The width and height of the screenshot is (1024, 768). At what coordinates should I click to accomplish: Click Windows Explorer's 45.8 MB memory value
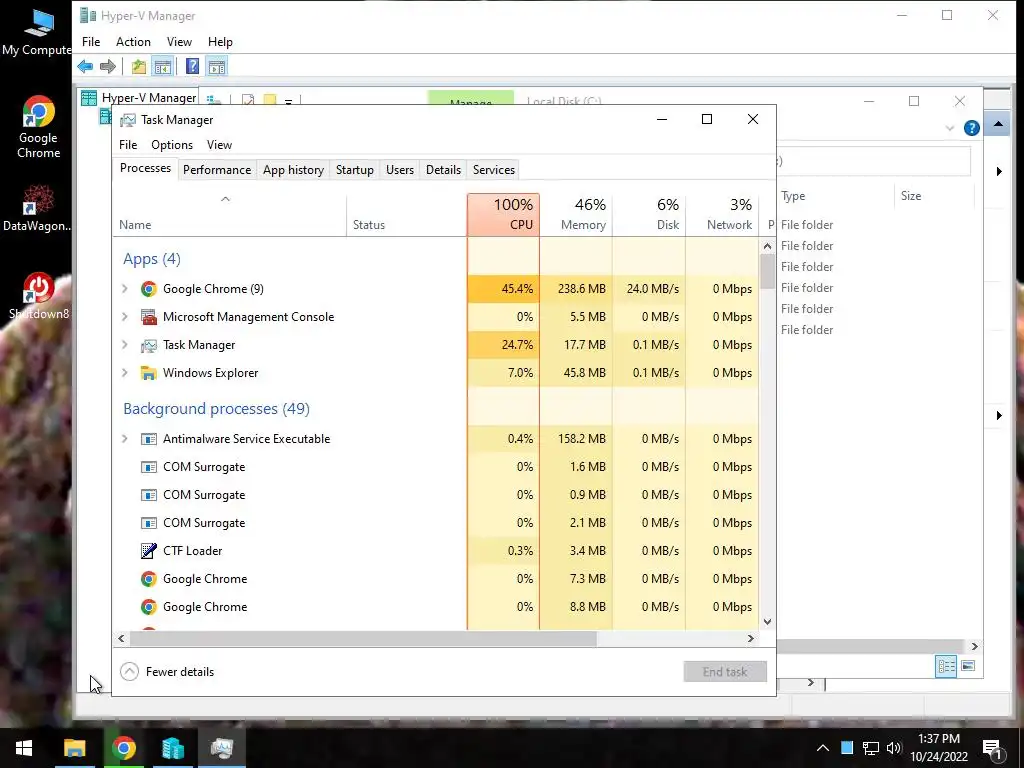584,373
